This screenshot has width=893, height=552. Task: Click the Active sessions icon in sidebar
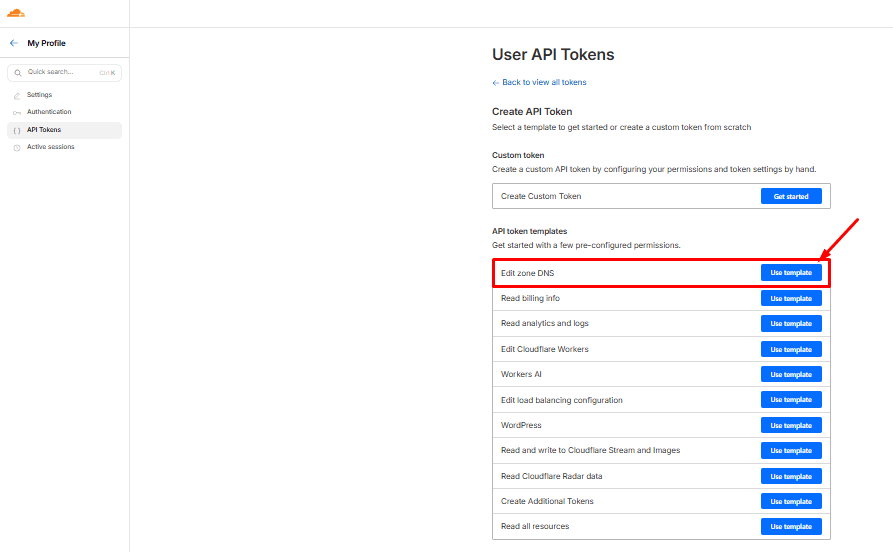pyautogui.click(x=16, y=147)
